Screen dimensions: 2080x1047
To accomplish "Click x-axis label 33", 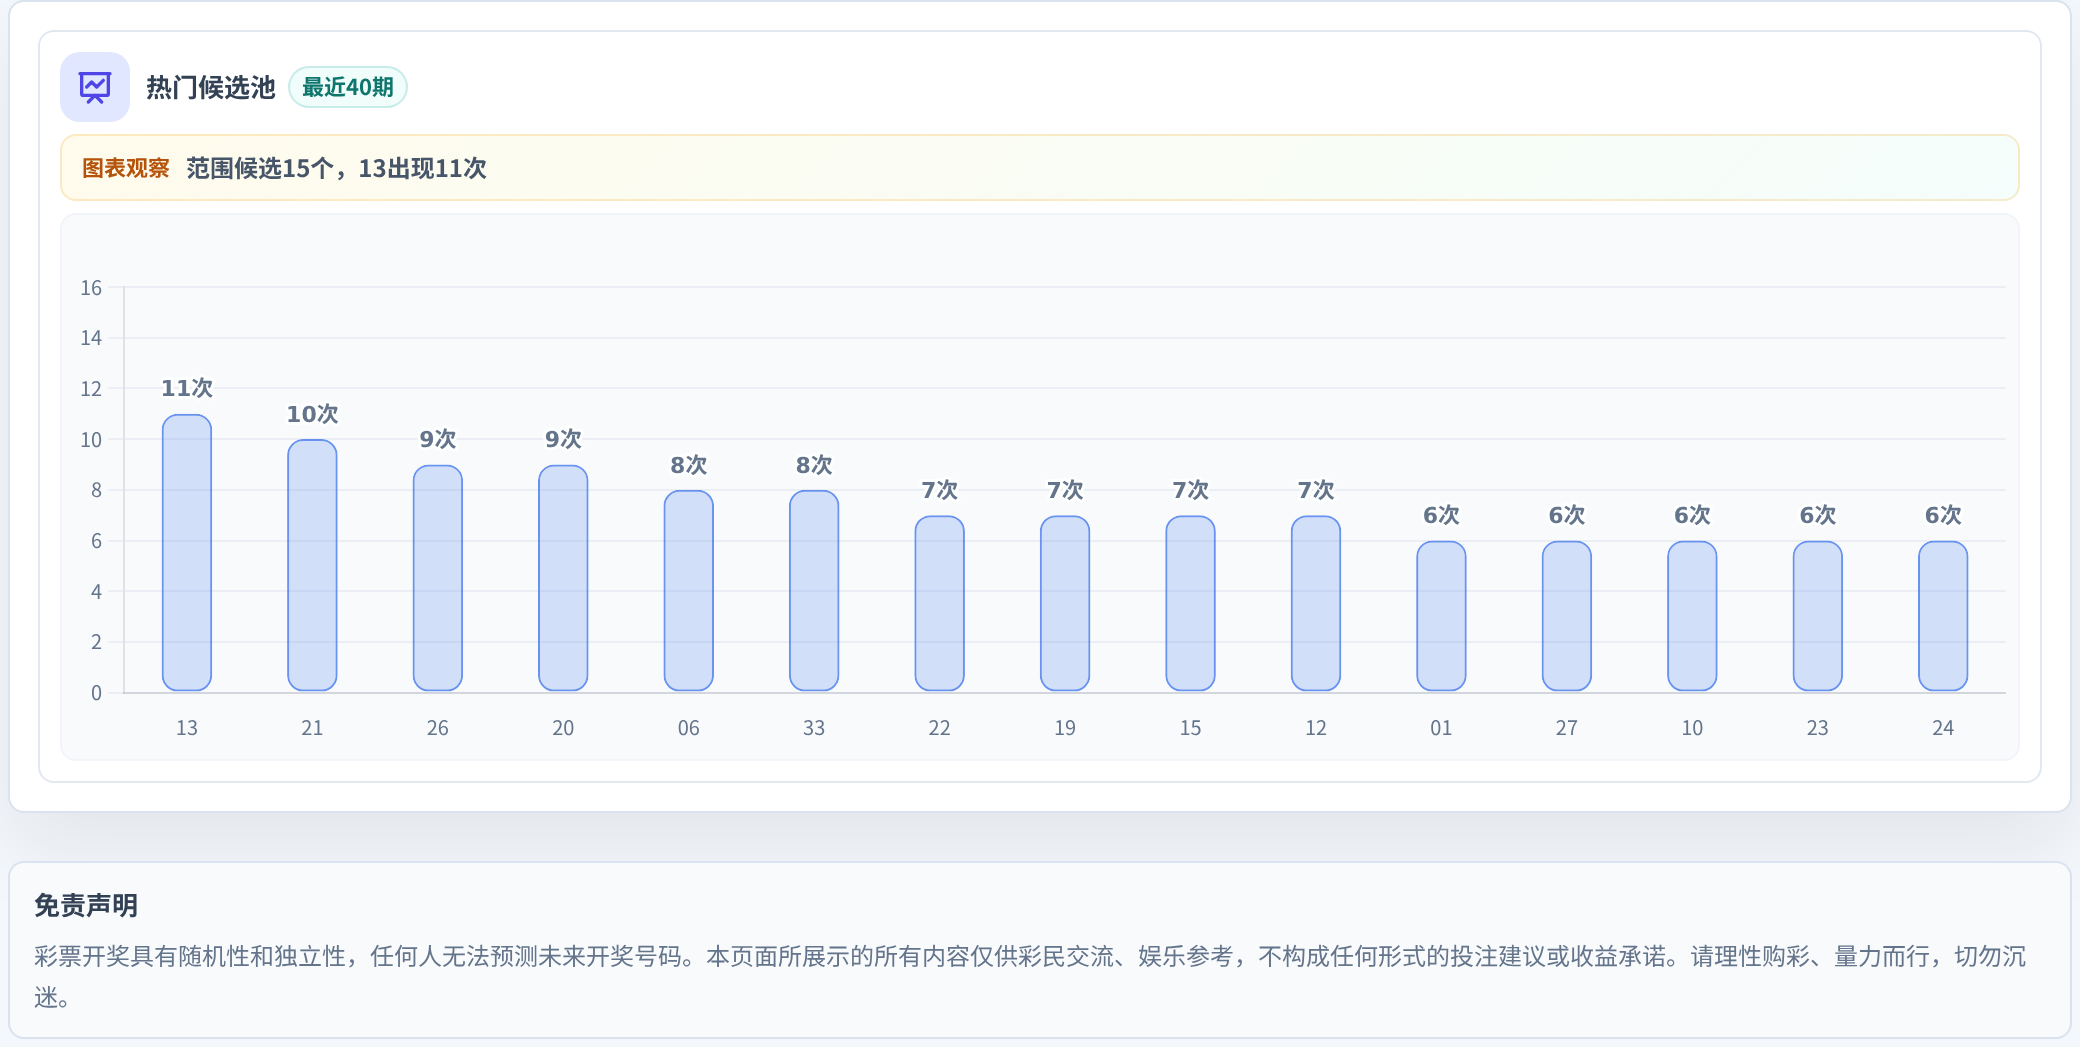I will (814, 728).
